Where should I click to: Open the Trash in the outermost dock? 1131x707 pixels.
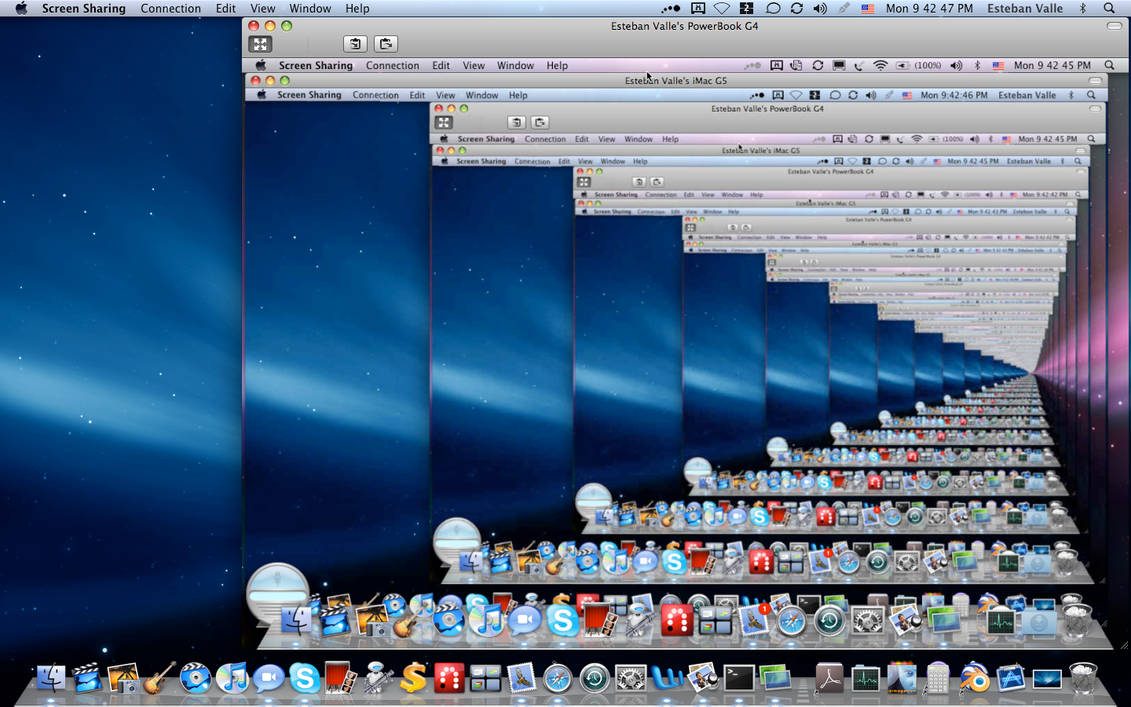(1083, 678)
